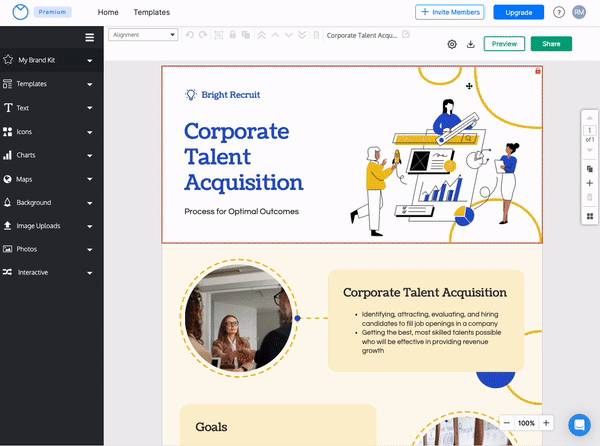Click the redo arrow in toolbar

203,35
